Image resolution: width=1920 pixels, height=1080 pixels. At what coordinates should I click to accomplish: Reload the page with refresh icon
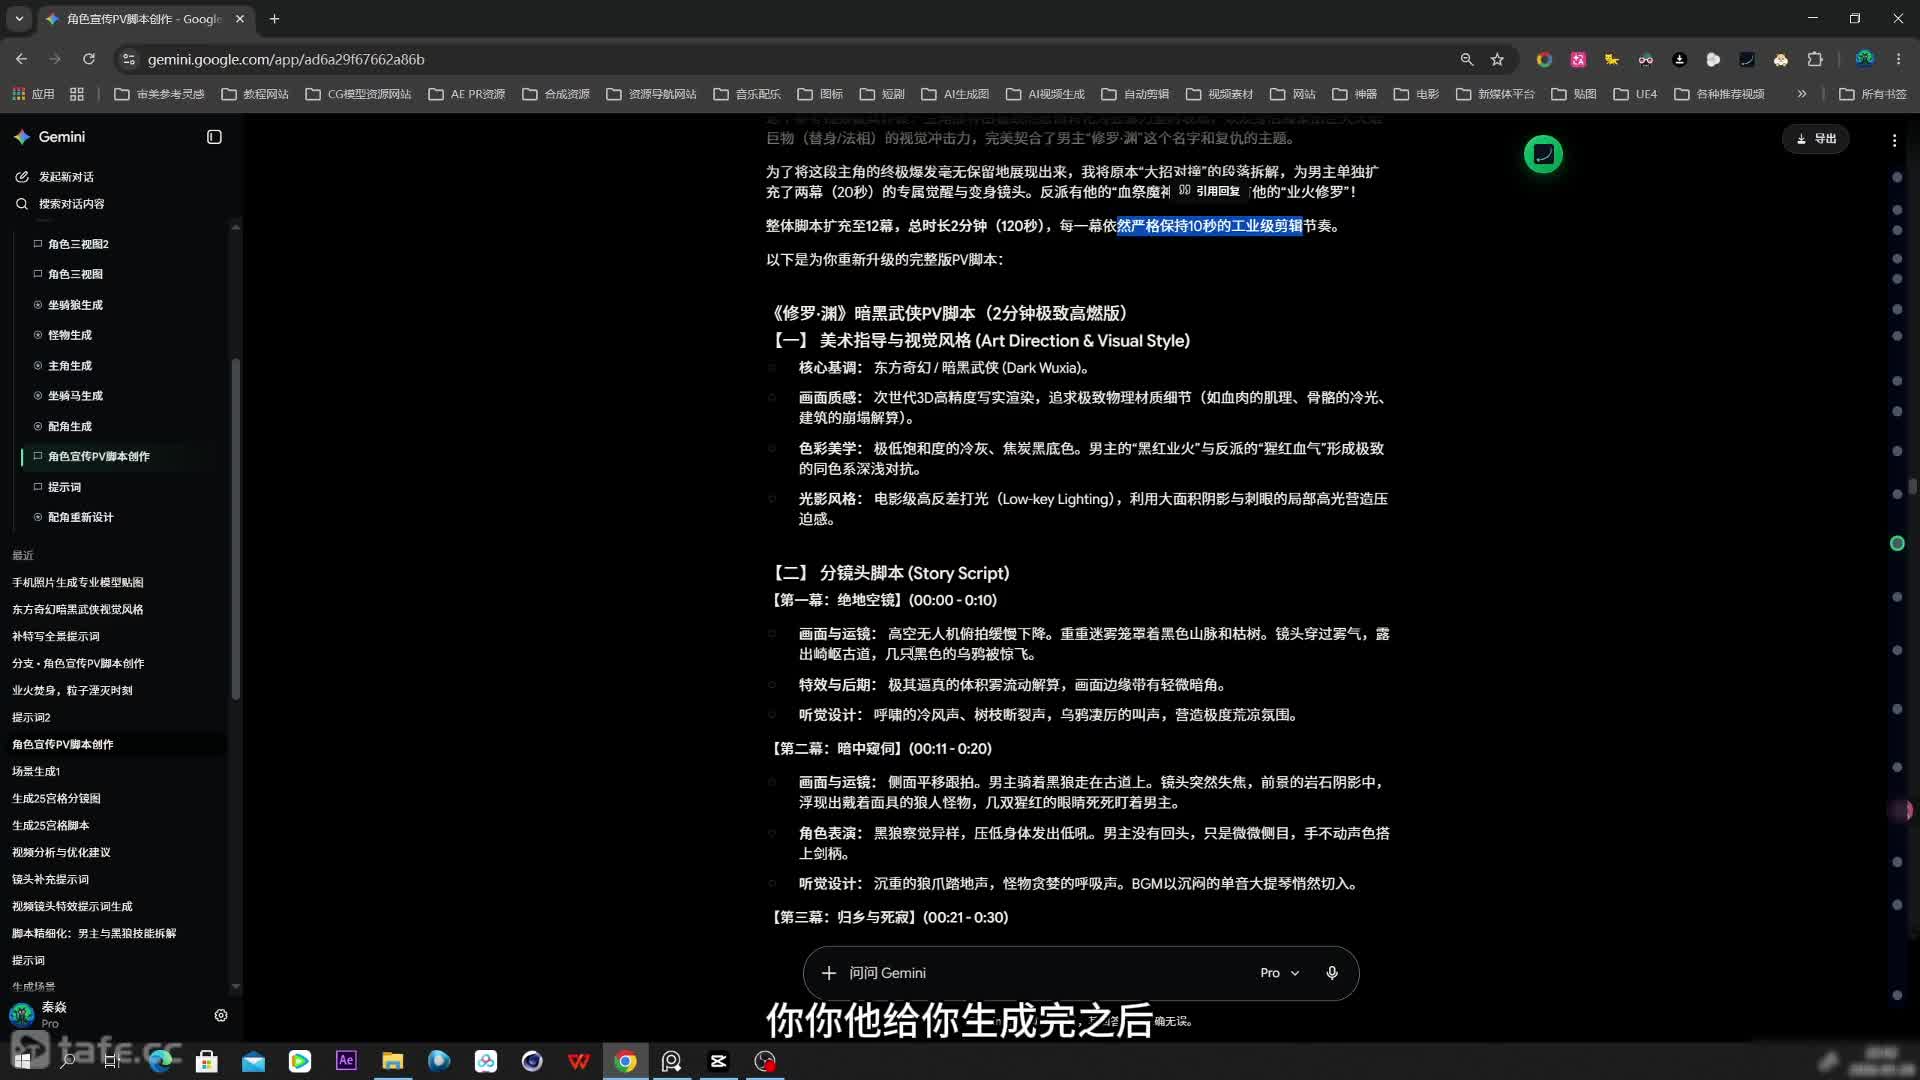point(88,59)
